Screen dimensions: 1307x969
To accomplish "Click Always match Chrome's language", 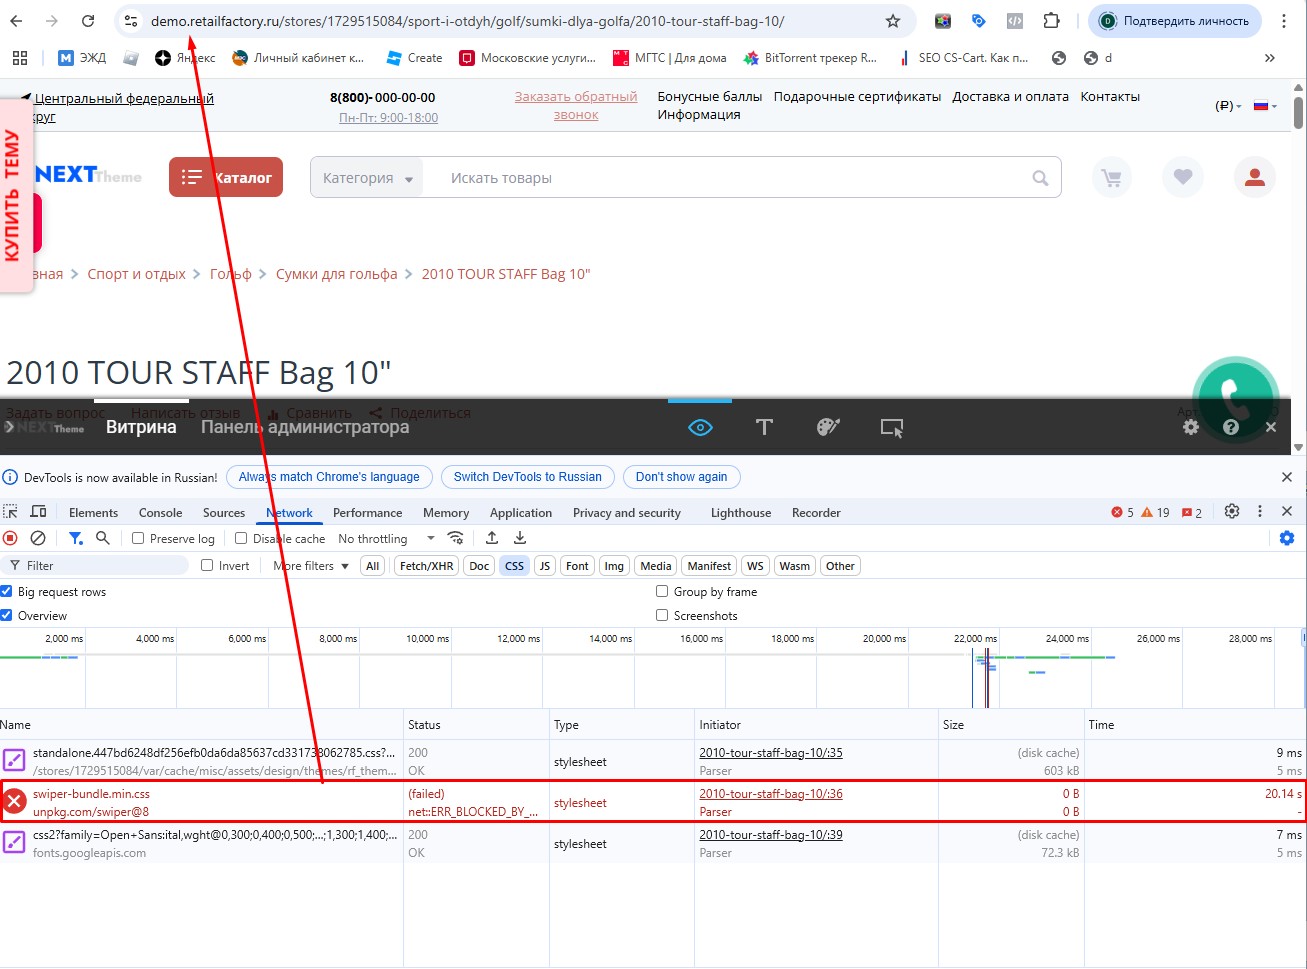I will tap(329, 477).
